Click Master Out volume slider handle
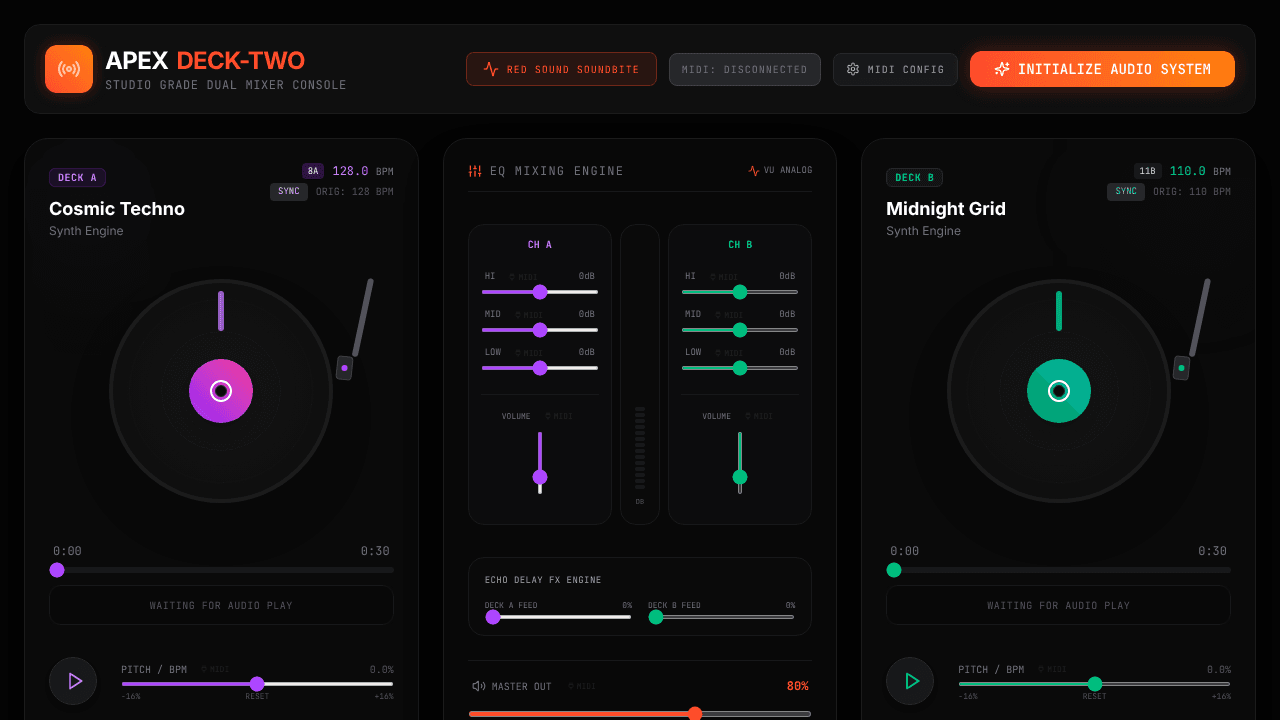 [695, 714]
